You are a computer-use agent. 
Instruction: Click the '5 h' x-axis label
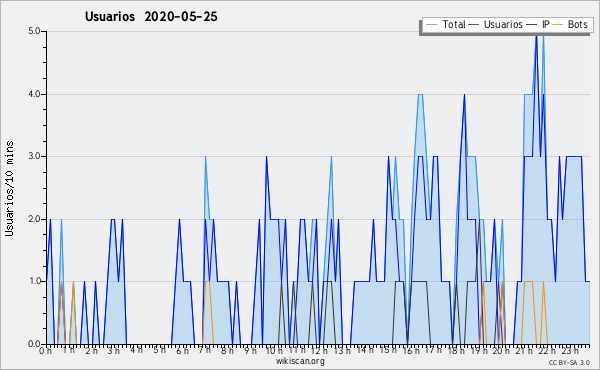159,350
